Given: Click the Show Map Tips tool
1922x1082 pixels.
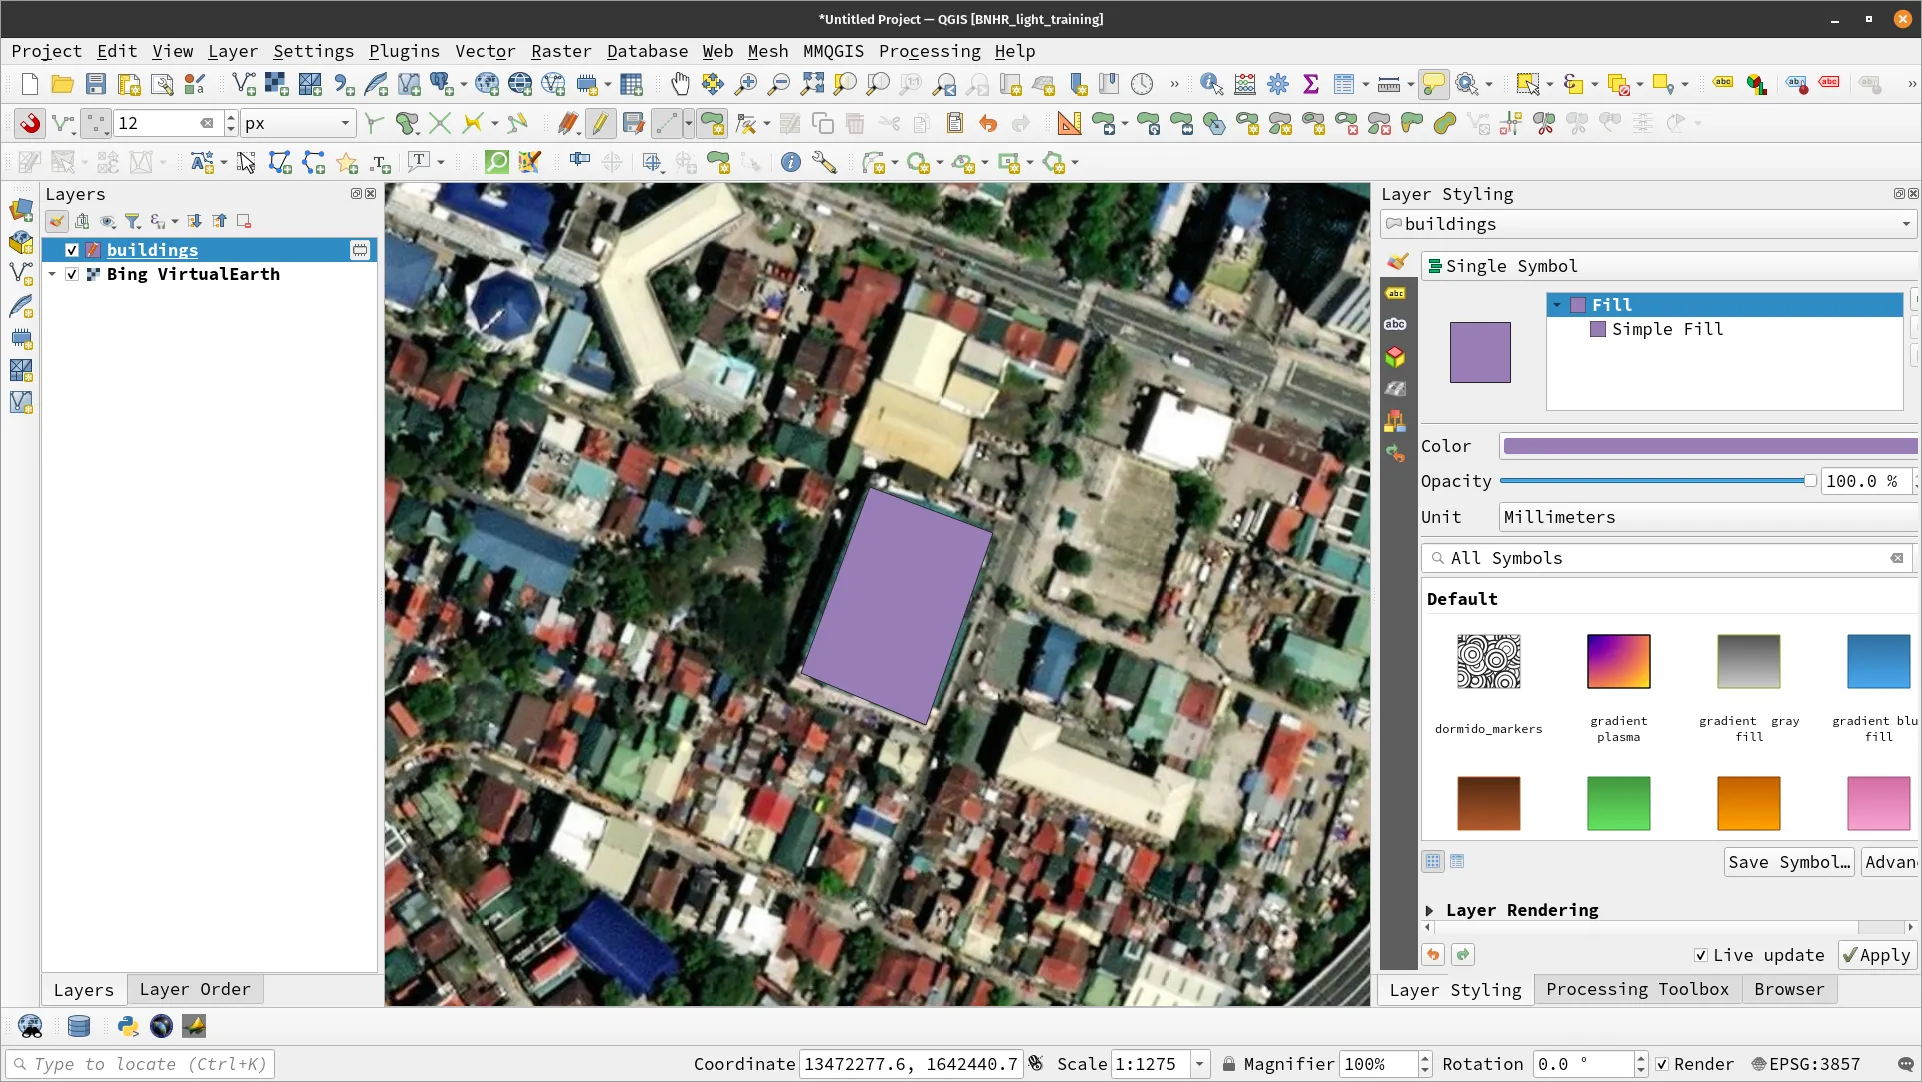Looking at the screenshot, I should pyautogui.click(x=1434, y=84).
